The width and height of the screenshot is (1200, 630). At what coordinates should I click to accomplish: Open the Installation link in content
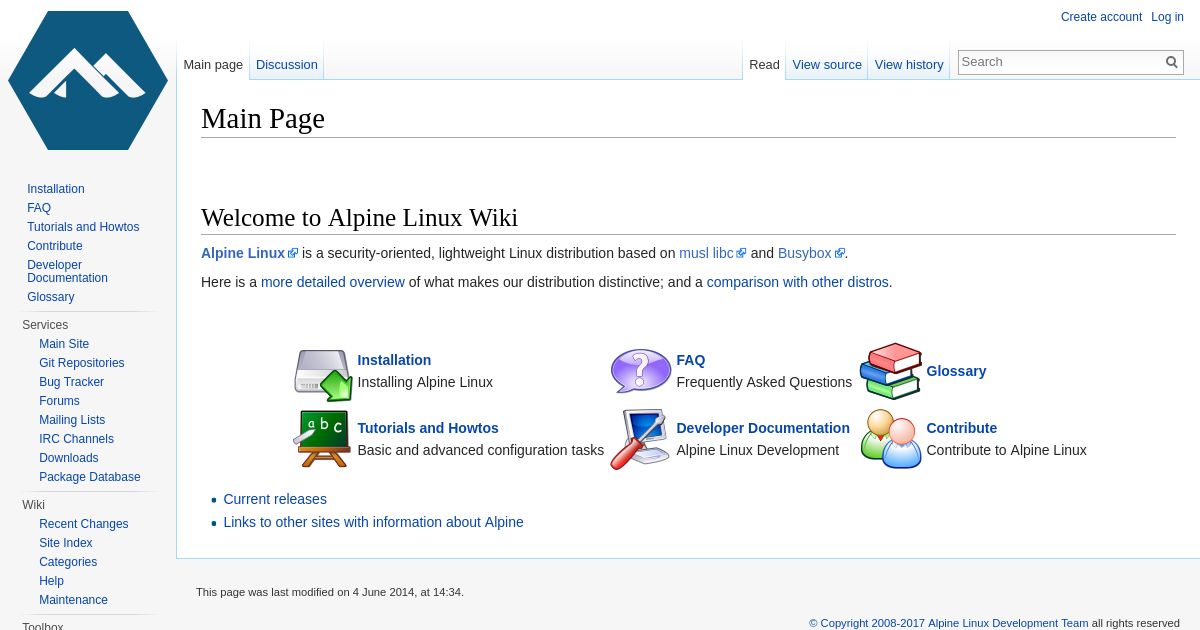click(x=394, y=360)
